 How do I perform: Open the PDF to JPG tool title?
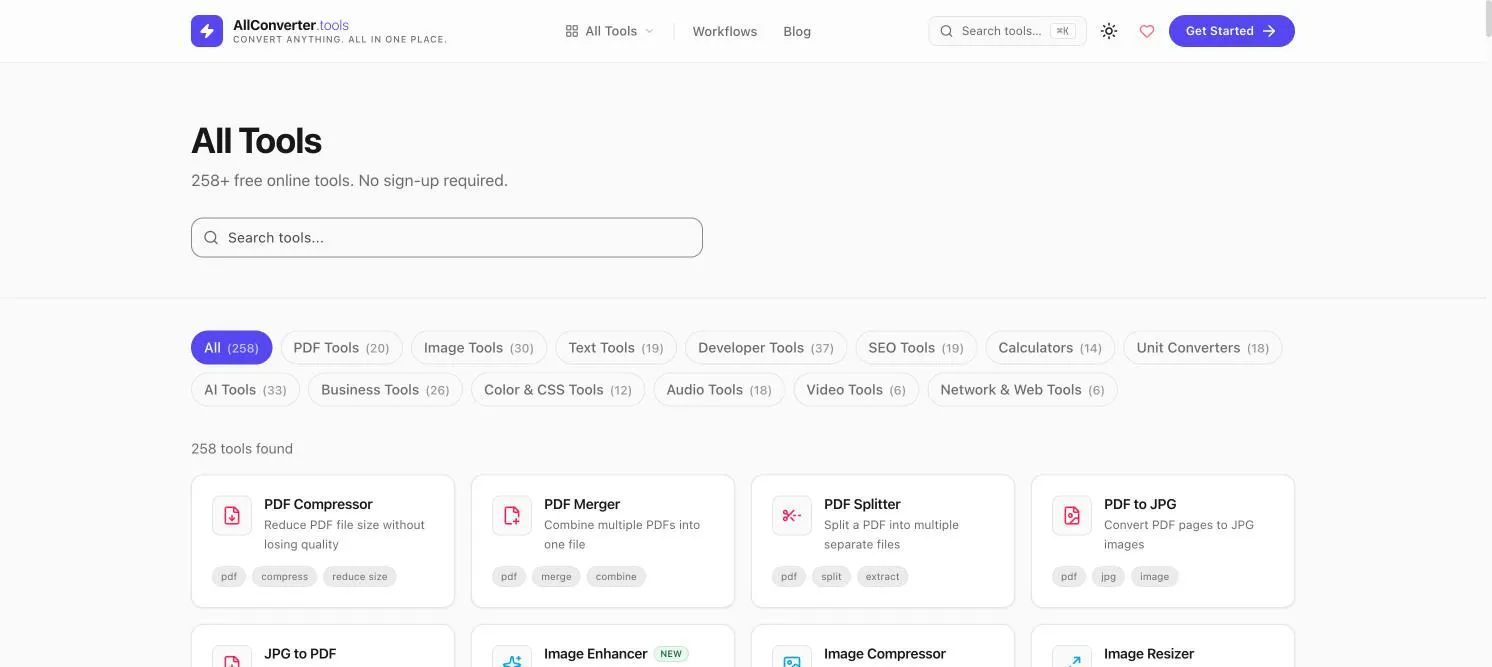coord(1140,504)
